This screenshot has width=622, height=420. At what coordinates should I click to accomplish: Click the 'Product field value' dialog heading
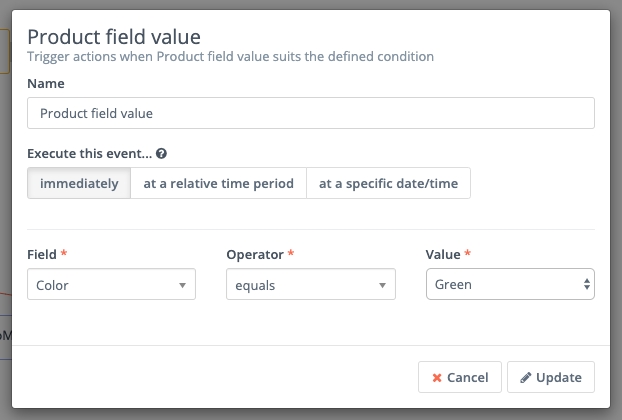click(x=127, y=36)
